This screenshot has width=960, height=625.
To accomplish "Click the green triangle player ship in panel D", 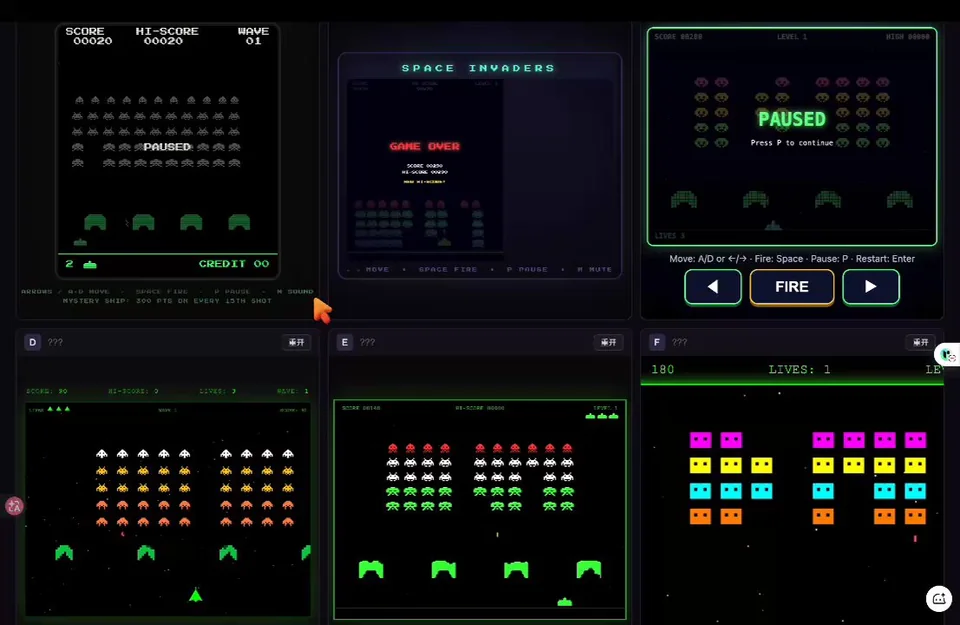I will (x=195, y=595).
